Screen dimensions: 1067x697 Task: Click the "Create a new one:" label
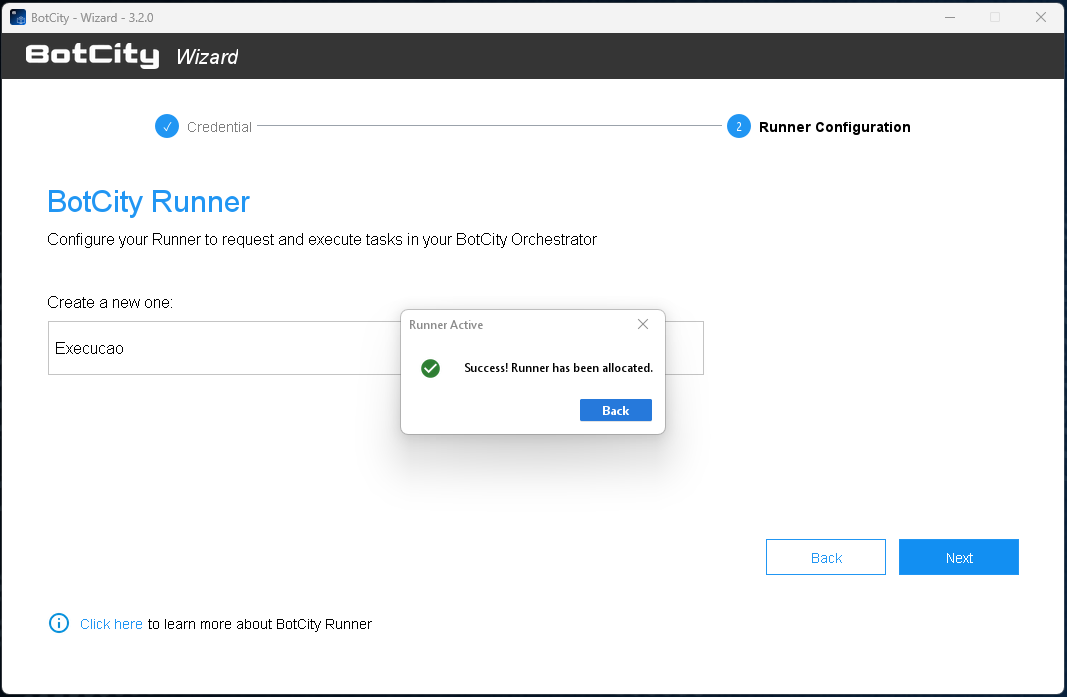pos(110,302)
